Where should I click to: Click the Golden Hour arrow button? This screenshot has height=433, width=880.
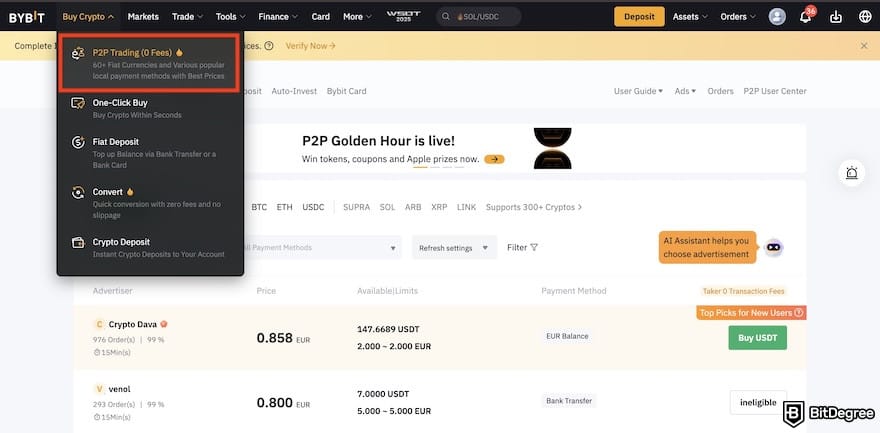pos(494,159)
